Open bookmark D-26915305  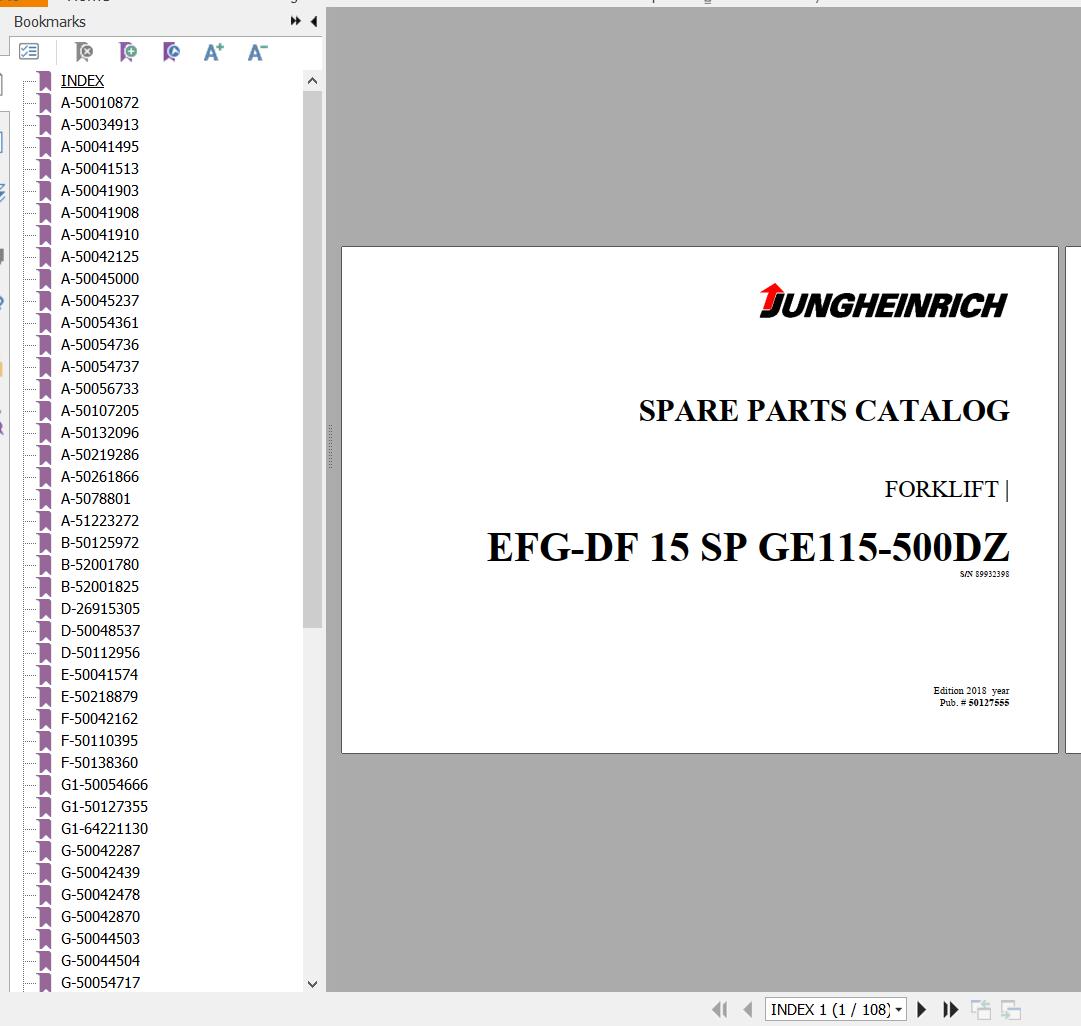point(101,610)
